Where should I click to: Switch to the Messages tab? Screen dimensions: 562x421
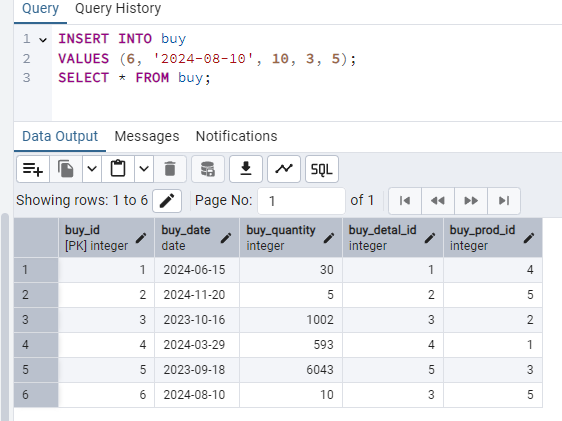tap(147, 137)
